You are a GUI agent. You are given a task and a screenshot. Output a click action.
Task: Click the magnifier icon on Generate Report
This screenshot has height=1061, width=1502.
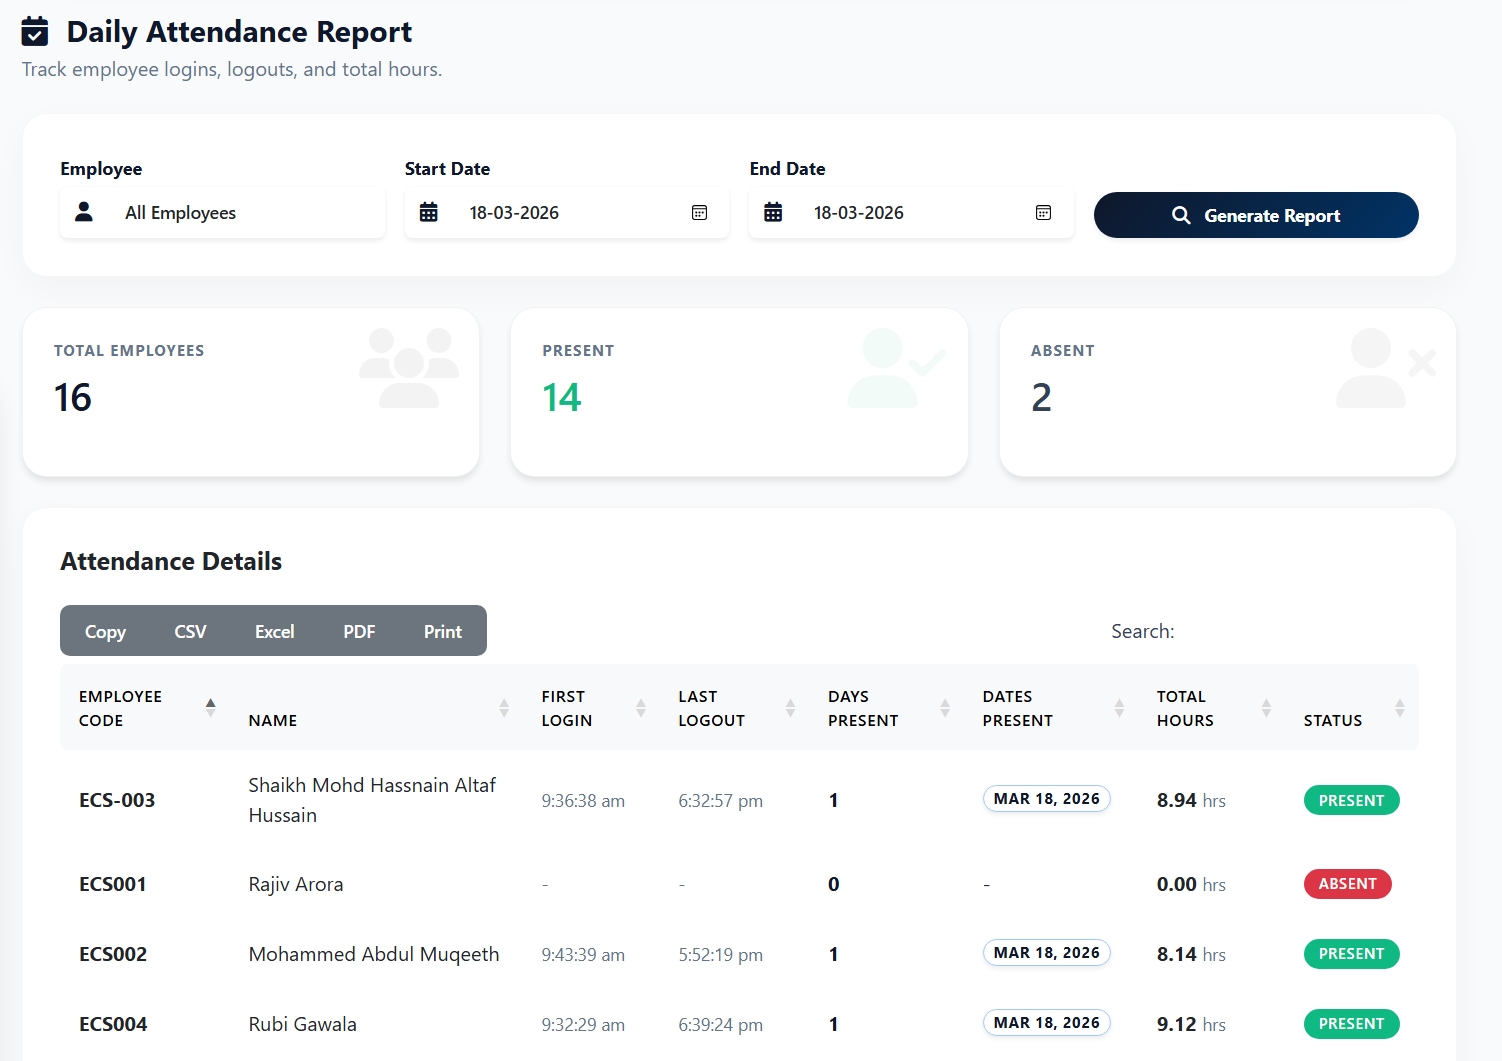(x=1181, y=215)
